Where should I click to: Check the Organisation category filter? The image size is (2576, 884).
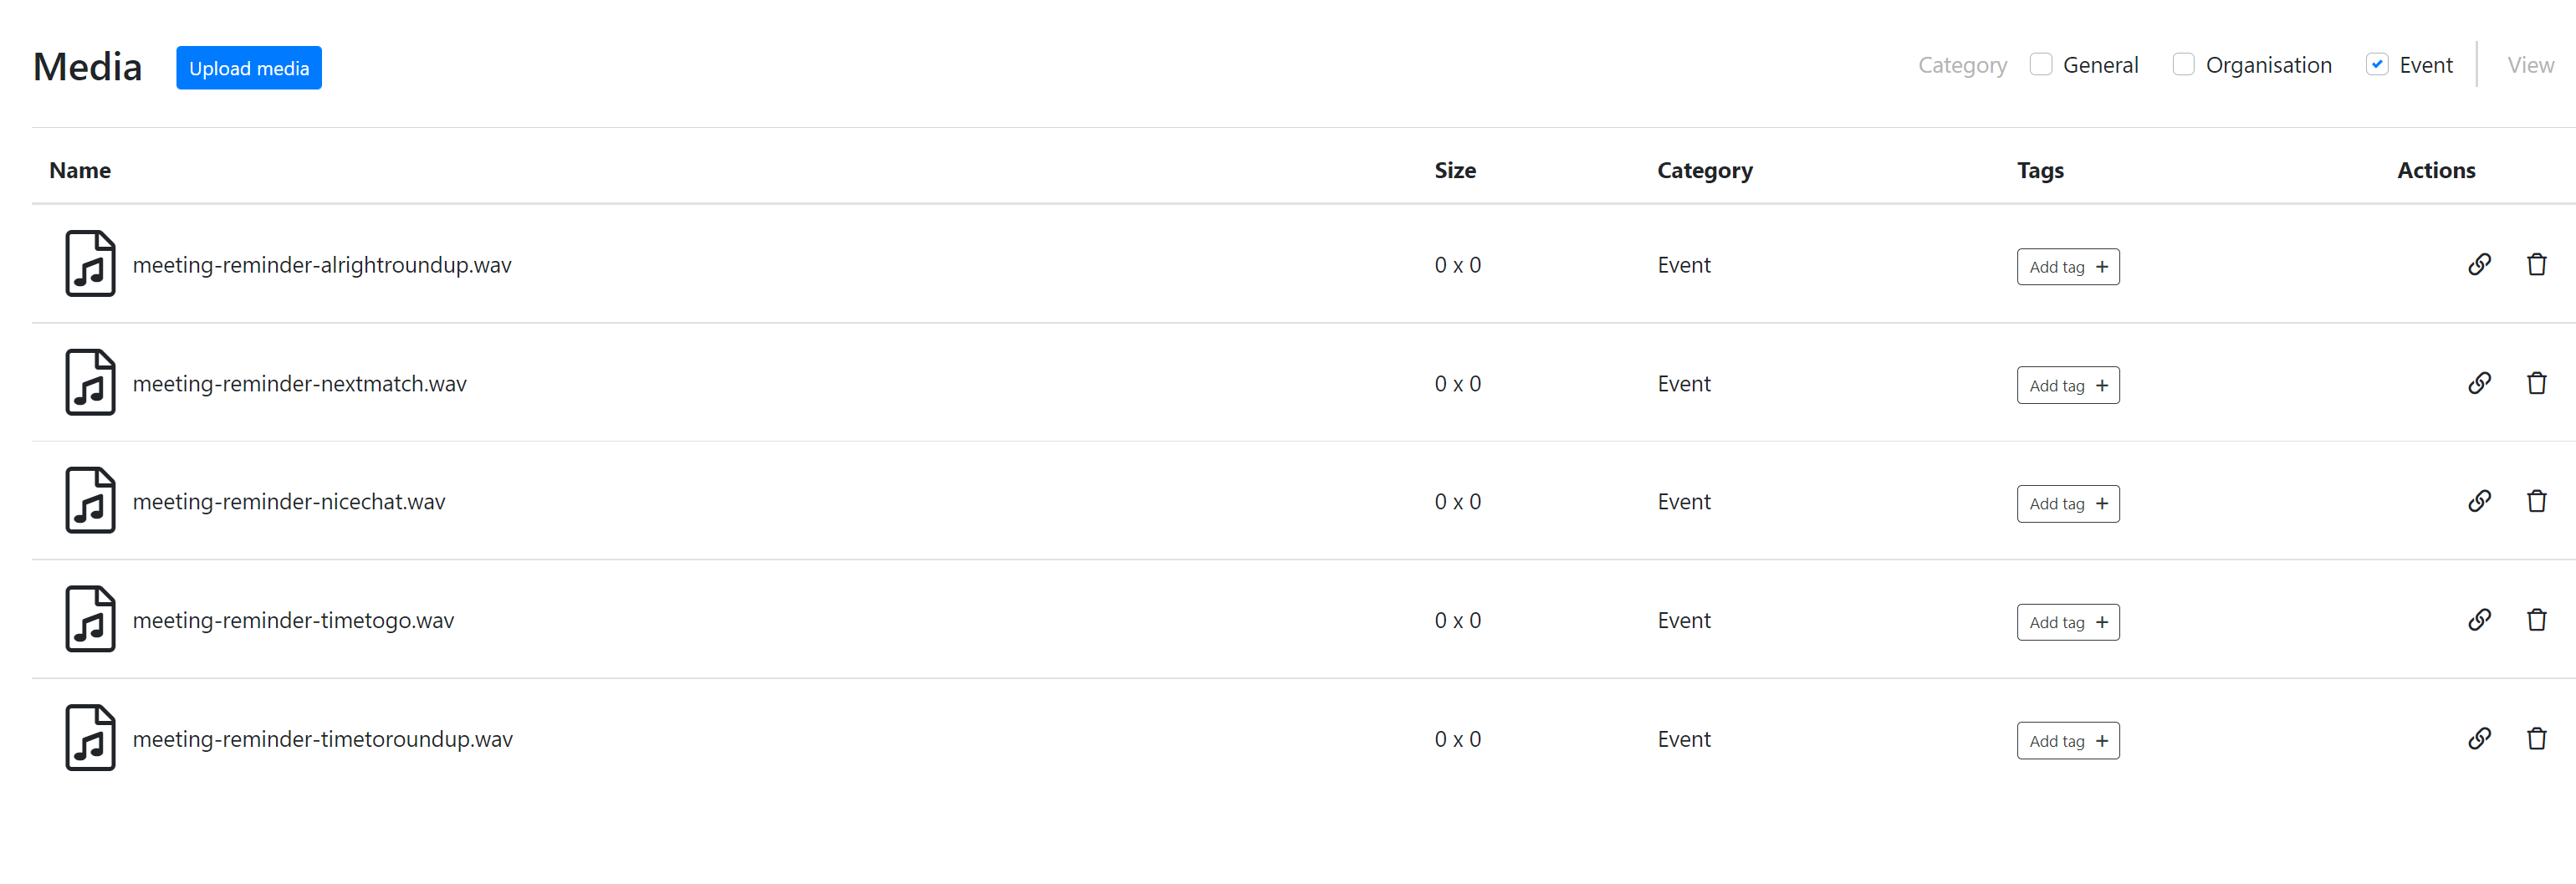tap(2183, 65)
